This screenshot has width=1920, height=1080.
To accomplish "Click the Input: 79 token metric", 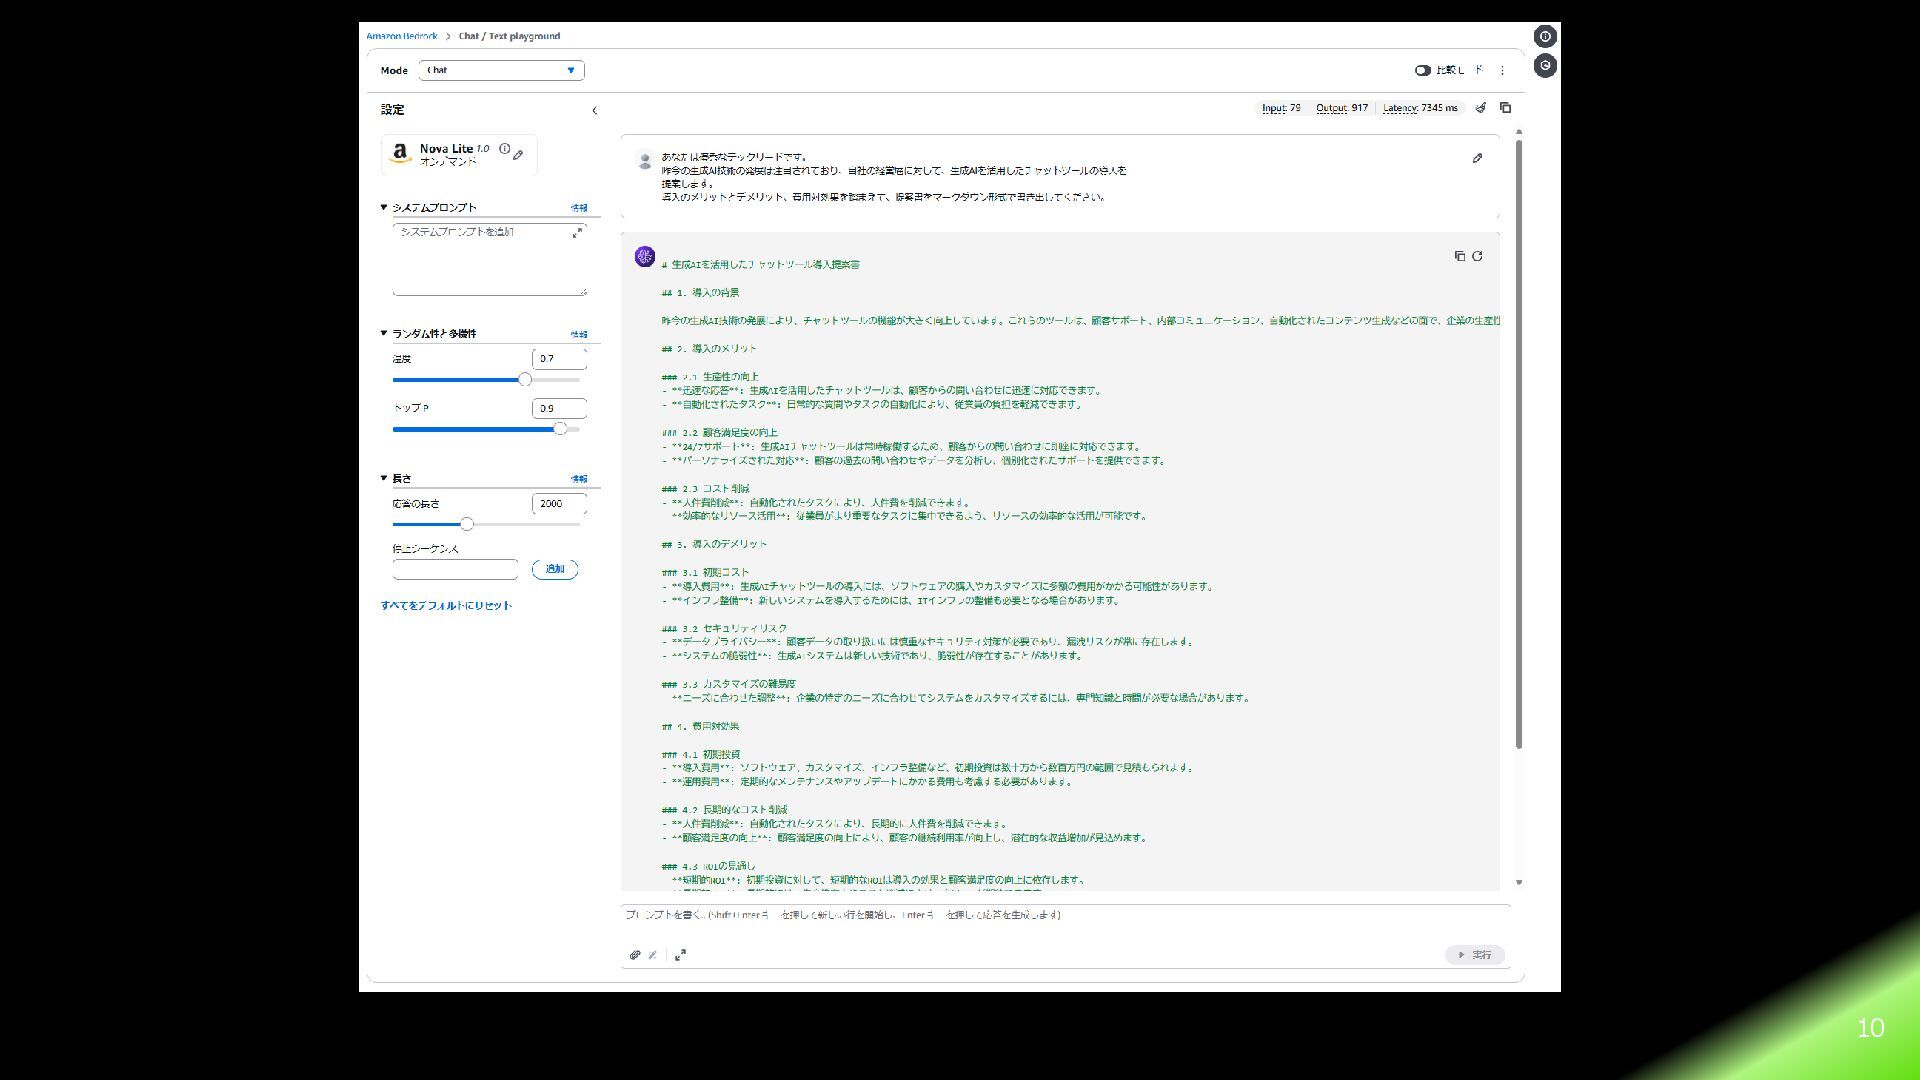I will pos(1281,108).
